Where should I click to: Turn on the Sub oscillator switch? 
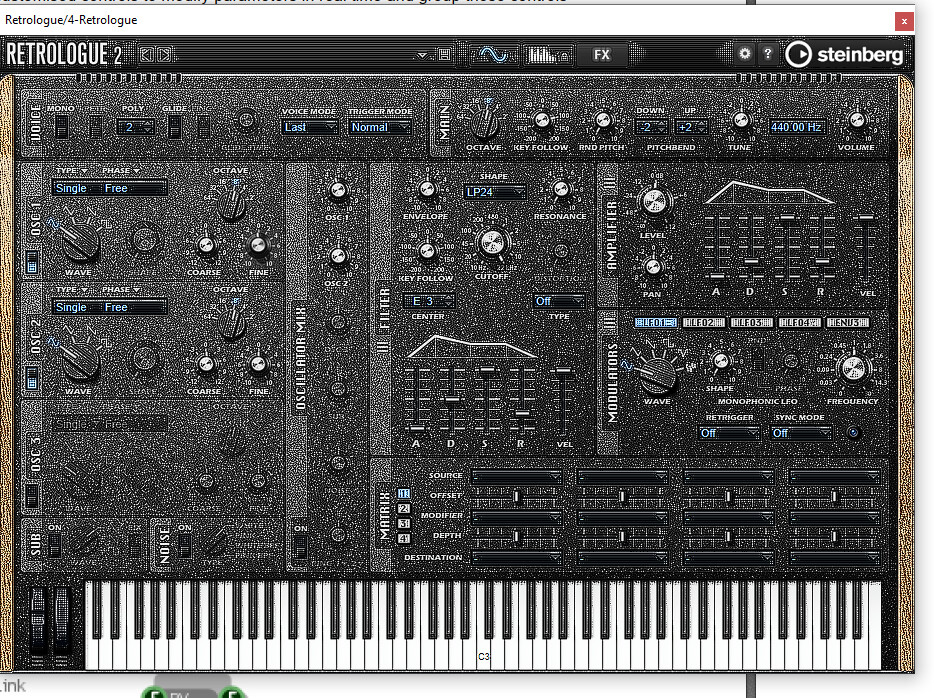[55, 545]
